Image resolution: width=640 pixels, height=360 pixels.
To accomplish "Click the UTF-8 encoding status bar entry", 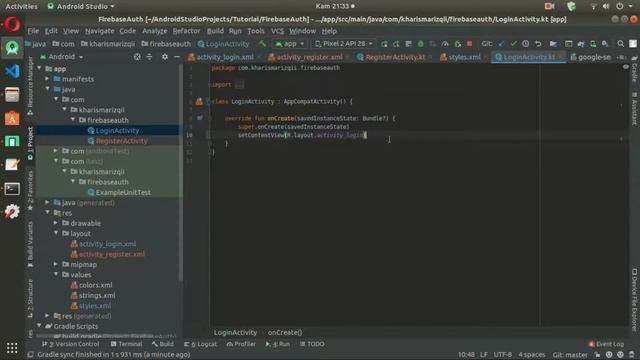I will click(503, 355).
